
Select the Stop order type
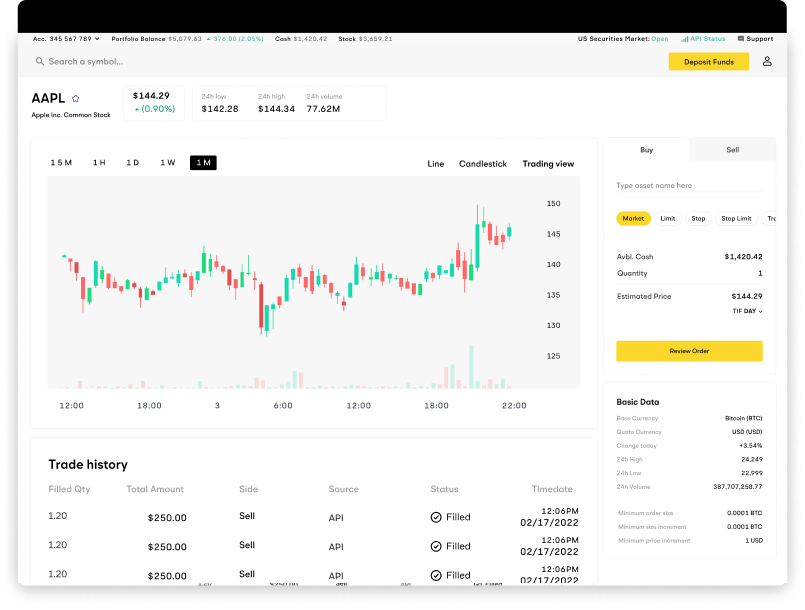point(698,218)
